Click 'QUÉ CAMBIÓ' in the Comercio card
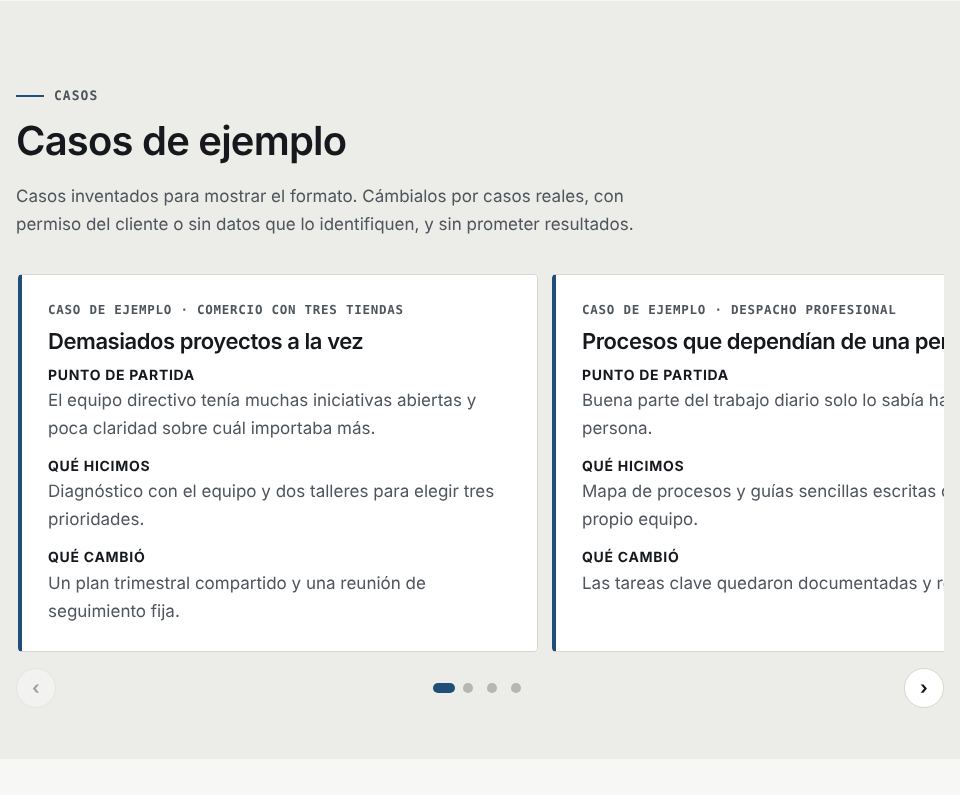The width and height of the screenshot is (960, 795). (x=96, y=557)
